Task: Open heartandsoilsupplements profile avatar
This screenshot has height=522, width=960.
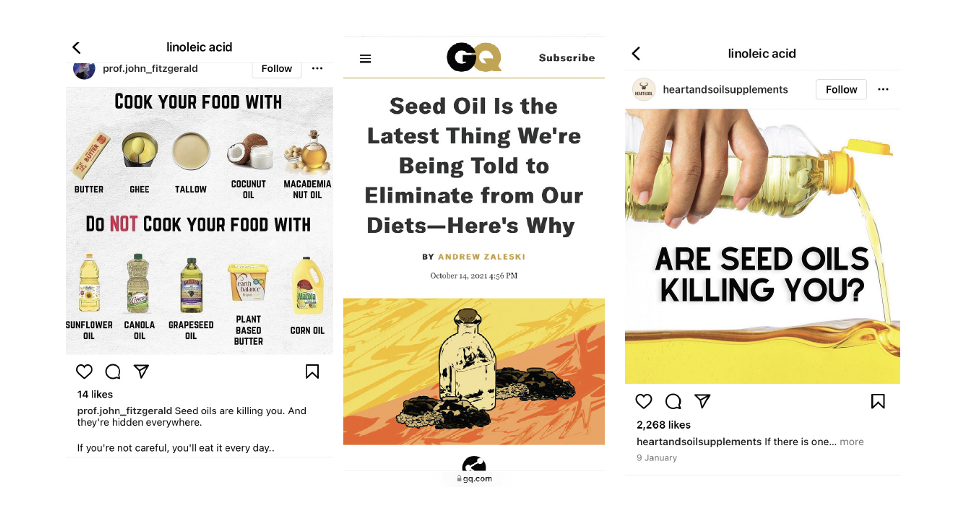Action: click(643, 89)
